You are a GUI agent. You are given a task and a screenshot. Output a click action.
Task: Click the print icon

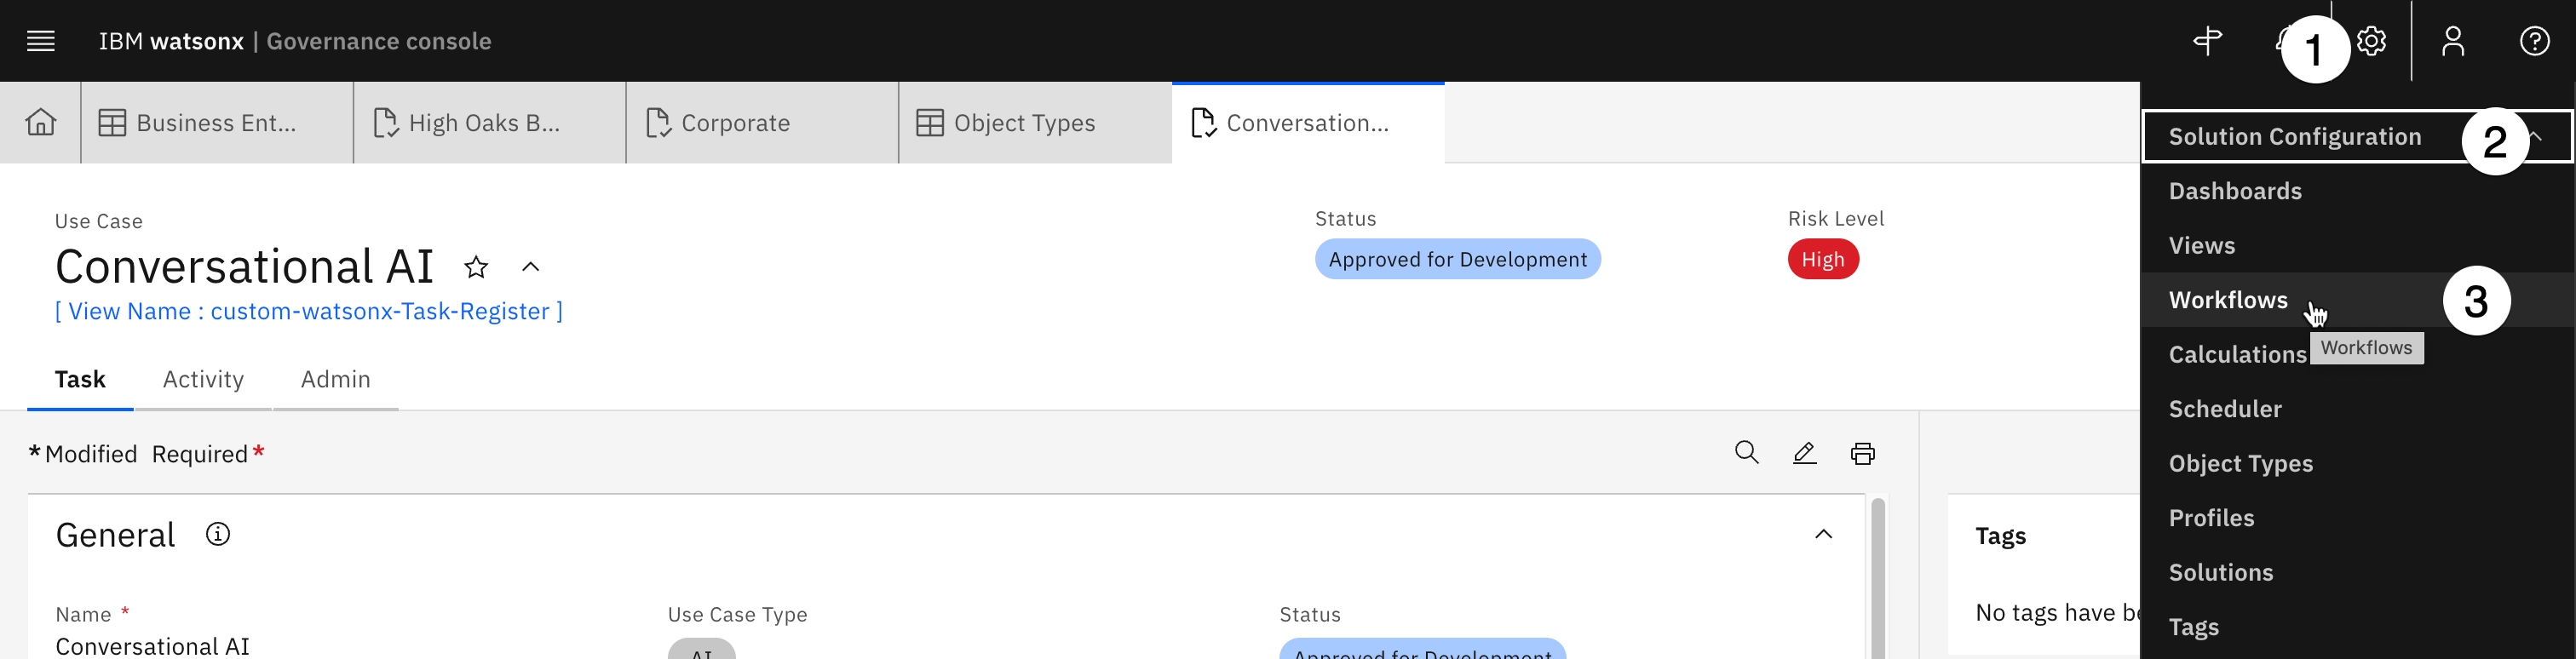(x=1863, y=453)
